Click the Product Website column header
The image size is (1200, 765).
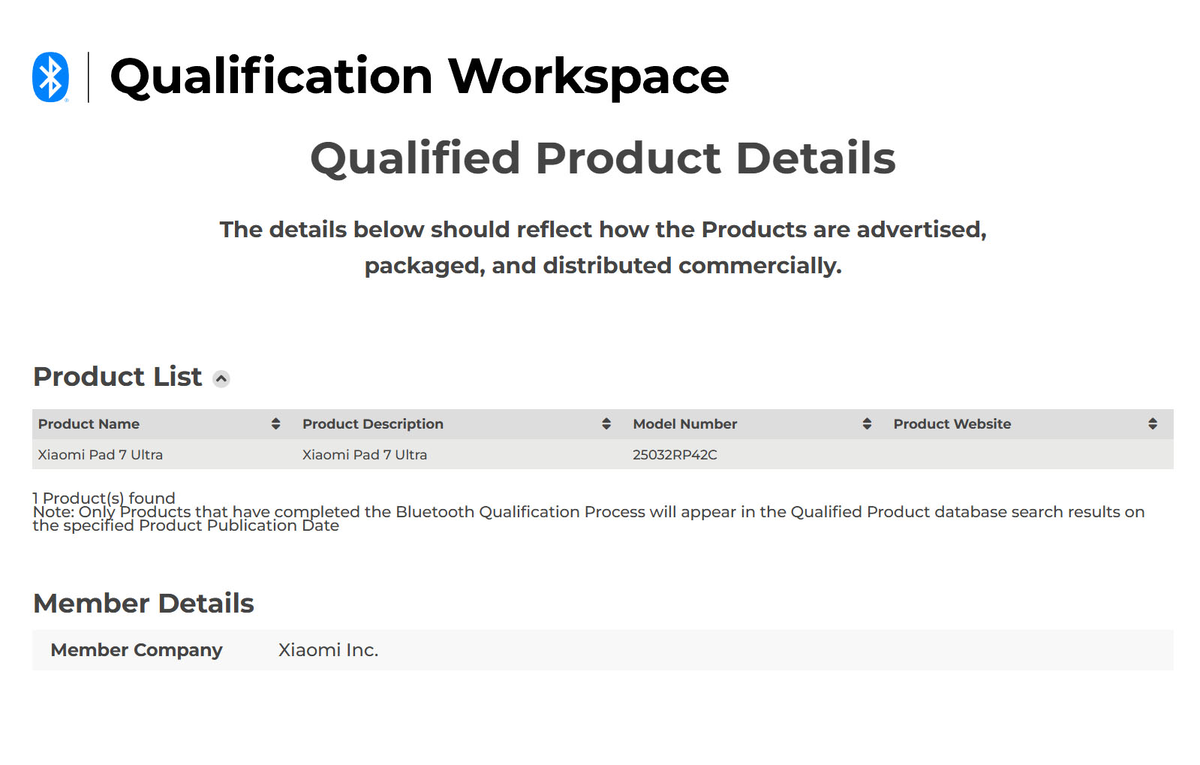(x=952, y=424)
